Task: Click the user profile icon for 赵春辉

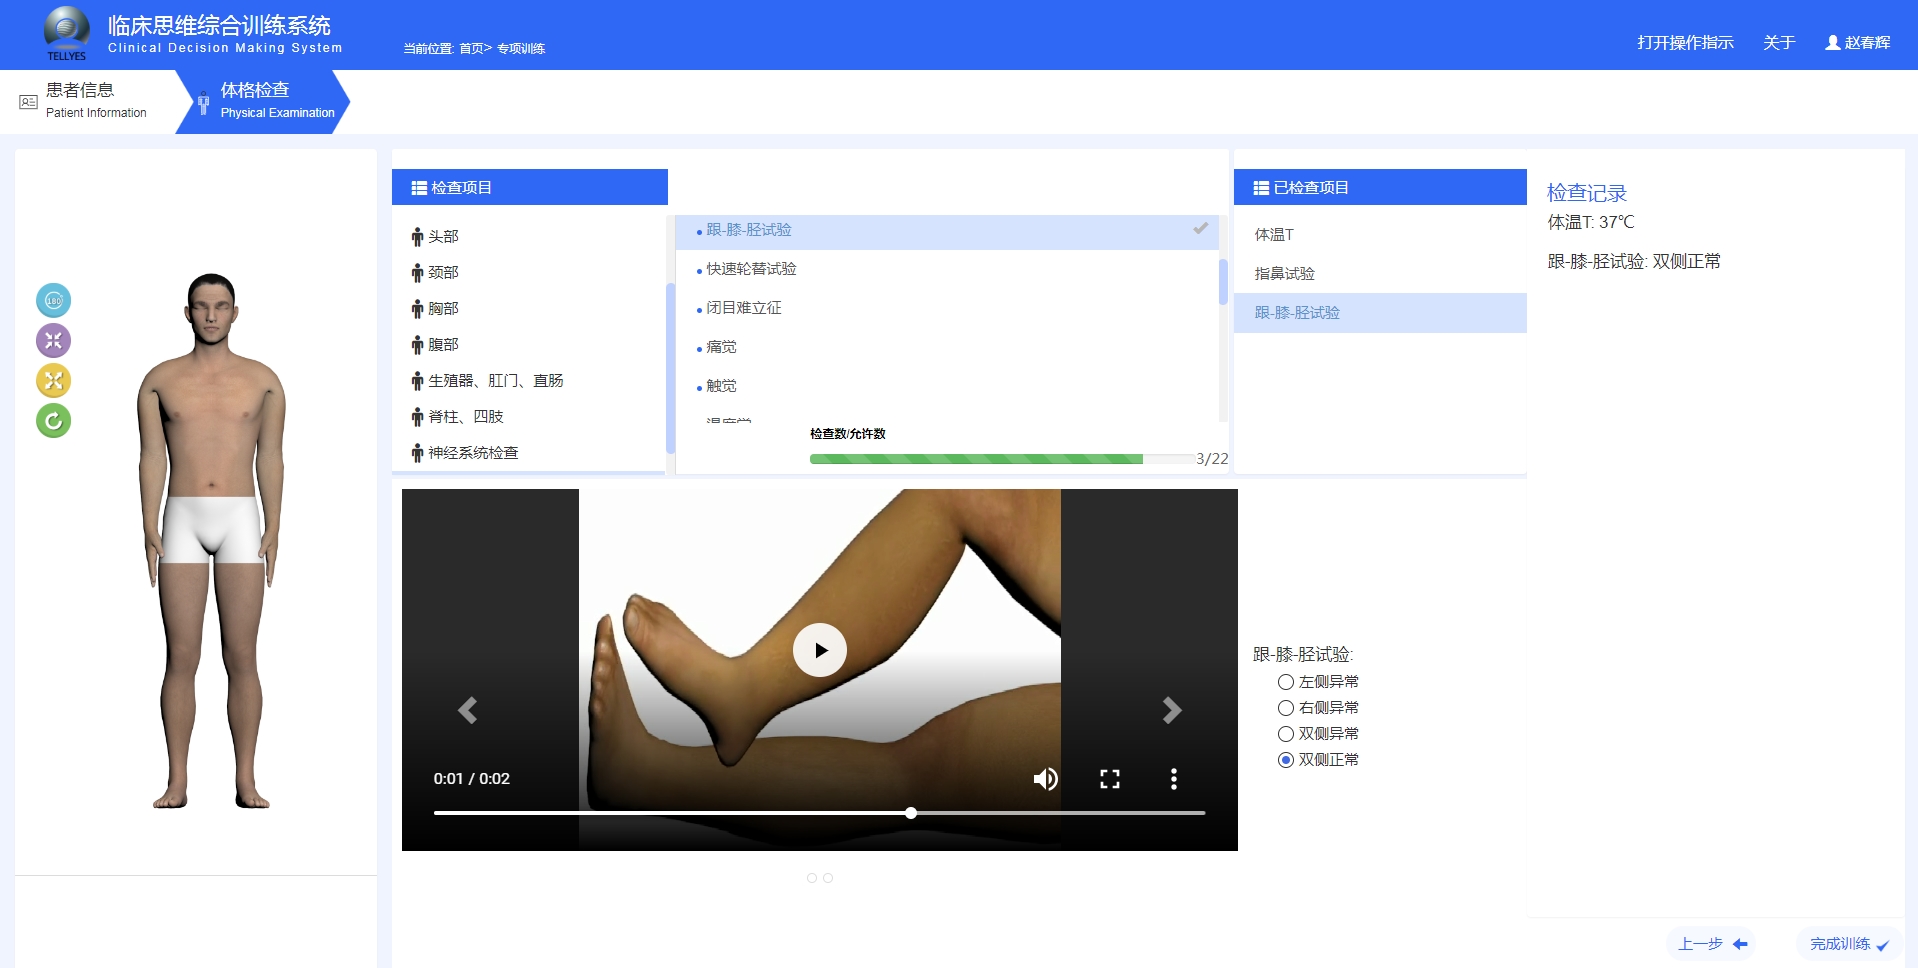Action: coord(1833,43)
